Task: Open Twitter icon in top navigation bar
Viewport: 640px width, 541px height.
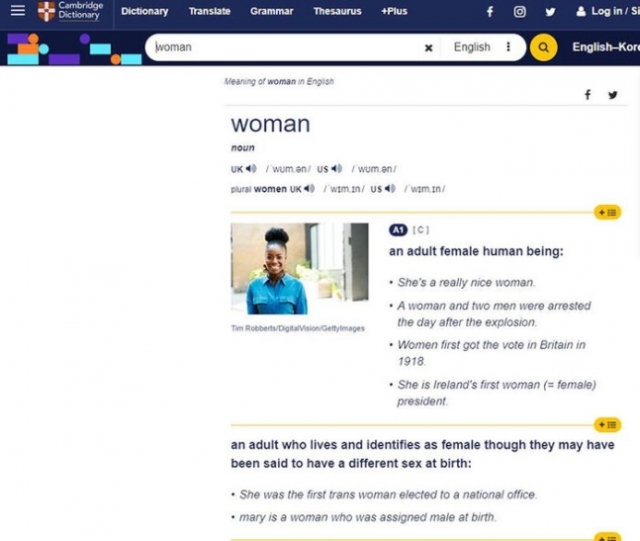Action: [550, 11]
